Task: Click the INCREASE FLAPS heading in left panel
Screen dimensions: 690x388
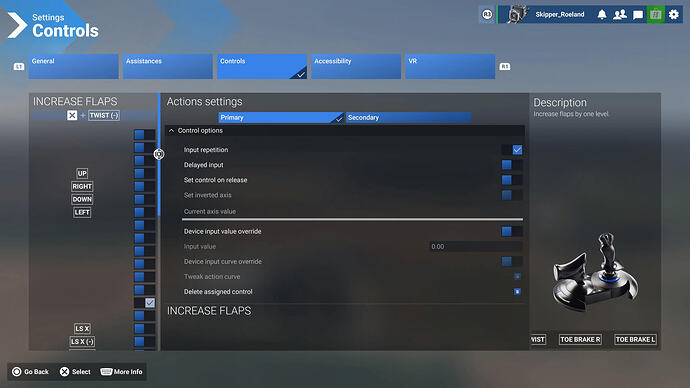Action: 75,101
